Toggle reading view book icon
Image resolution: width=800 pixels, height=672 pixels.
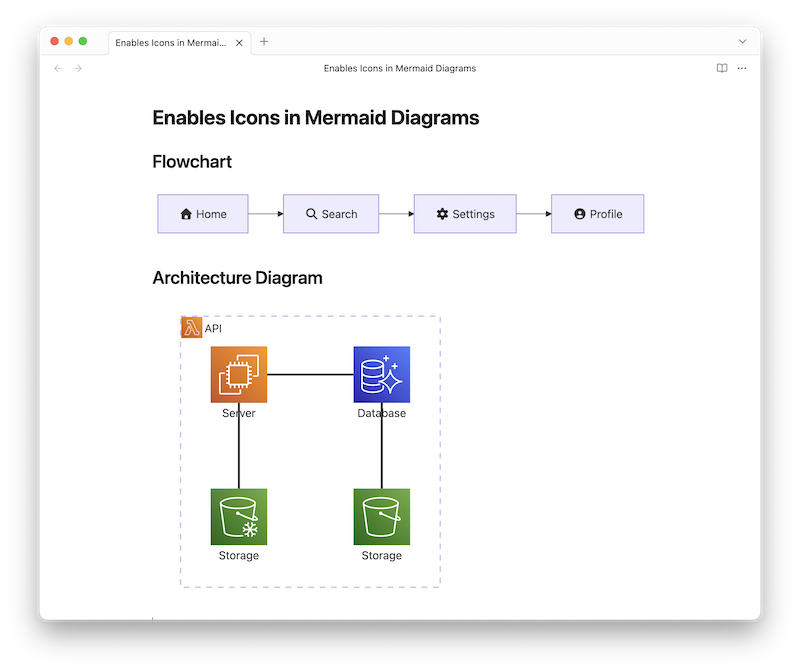point(722,68)
